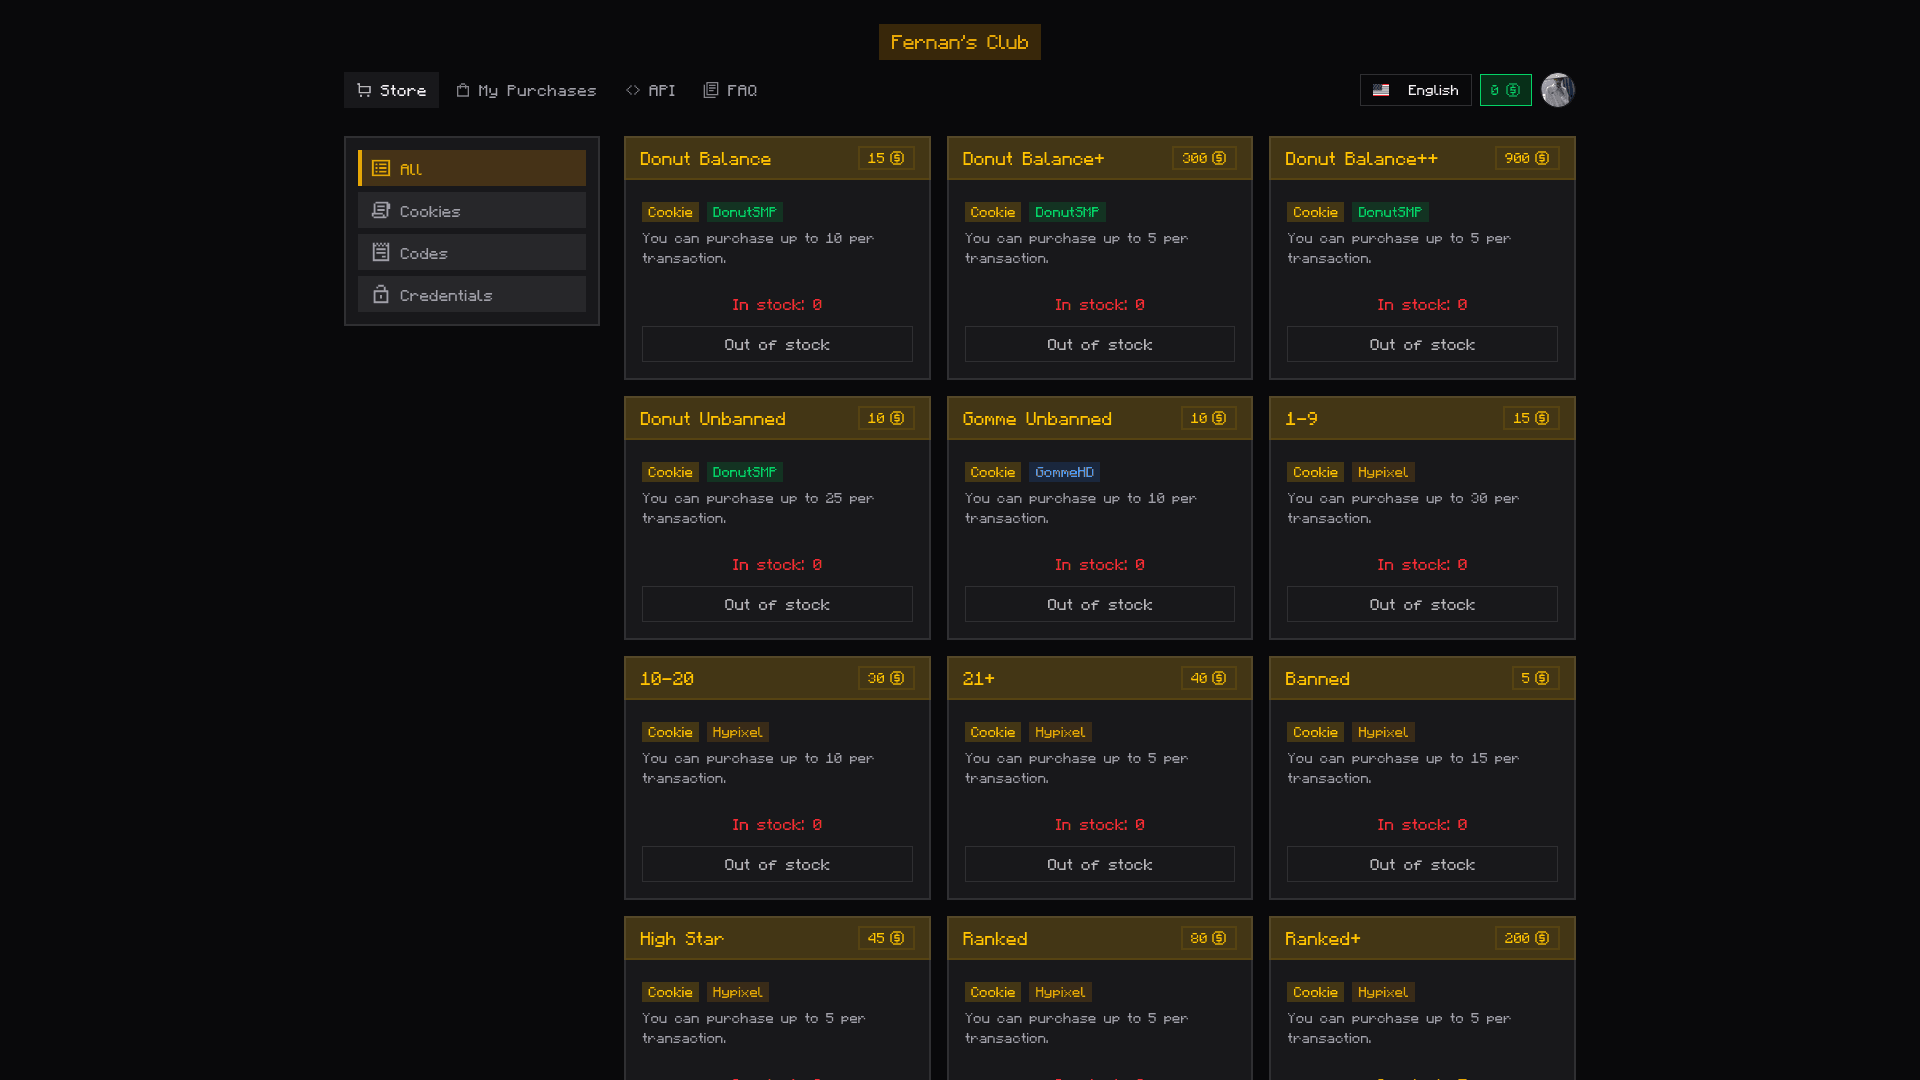Click Hypixel tag on High Star card
Image resolution: width=1920 pixels, height=1080 pixels.
click(737, 992)
